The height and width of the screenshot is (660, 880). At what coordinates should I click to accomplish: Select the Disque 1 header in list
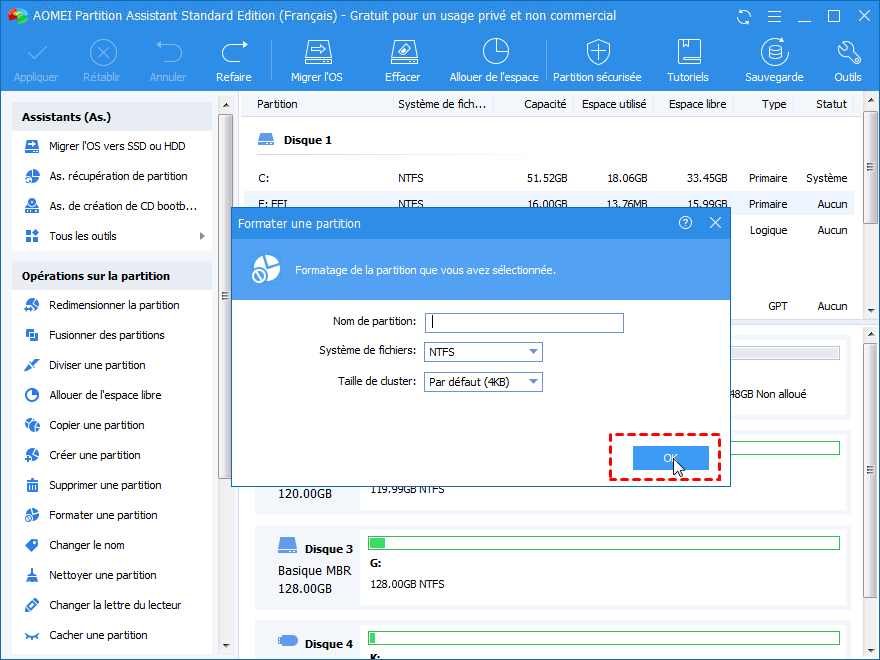[x=308, y=140]
